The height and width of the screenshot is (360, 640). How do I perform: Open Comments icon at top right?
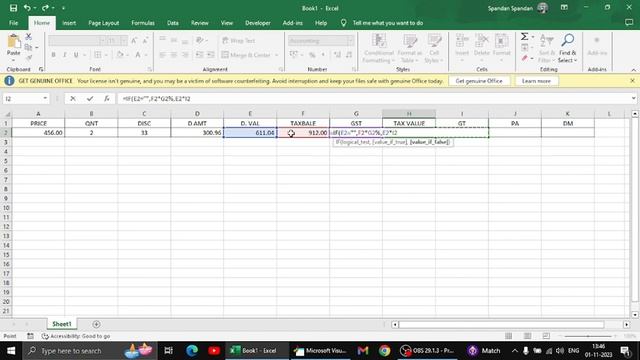pyautogui.click(x=629, y=23)
